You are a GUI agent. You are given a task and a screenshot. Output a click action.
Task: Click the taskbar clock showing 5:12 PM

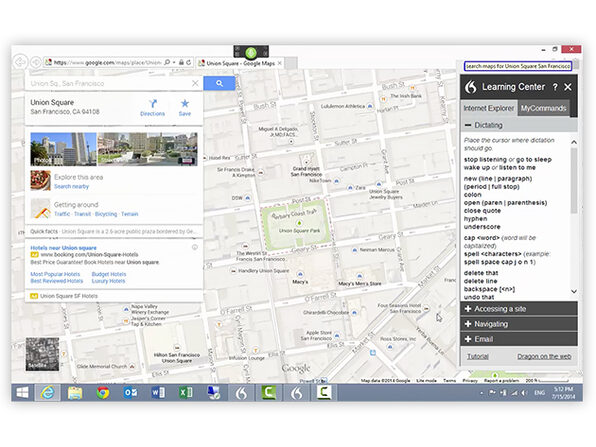click(x=563, y=393)
